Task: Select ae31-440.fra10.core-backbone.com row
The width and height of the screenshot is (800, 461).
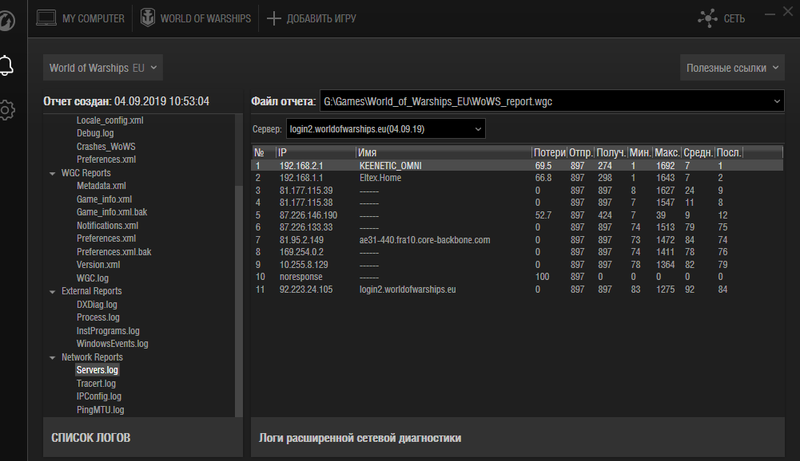Action: tap(517, 240)
